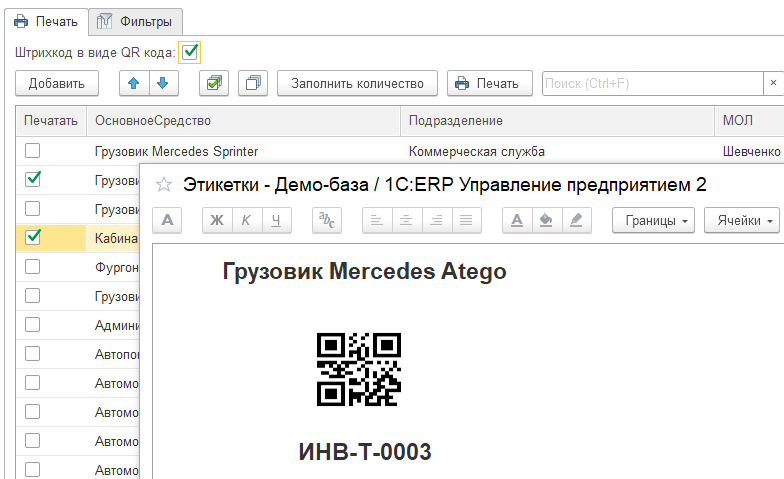This screenshot has width=784, height=479.
Task: Check the Автопо row checkbox
Action: (32, 354)
